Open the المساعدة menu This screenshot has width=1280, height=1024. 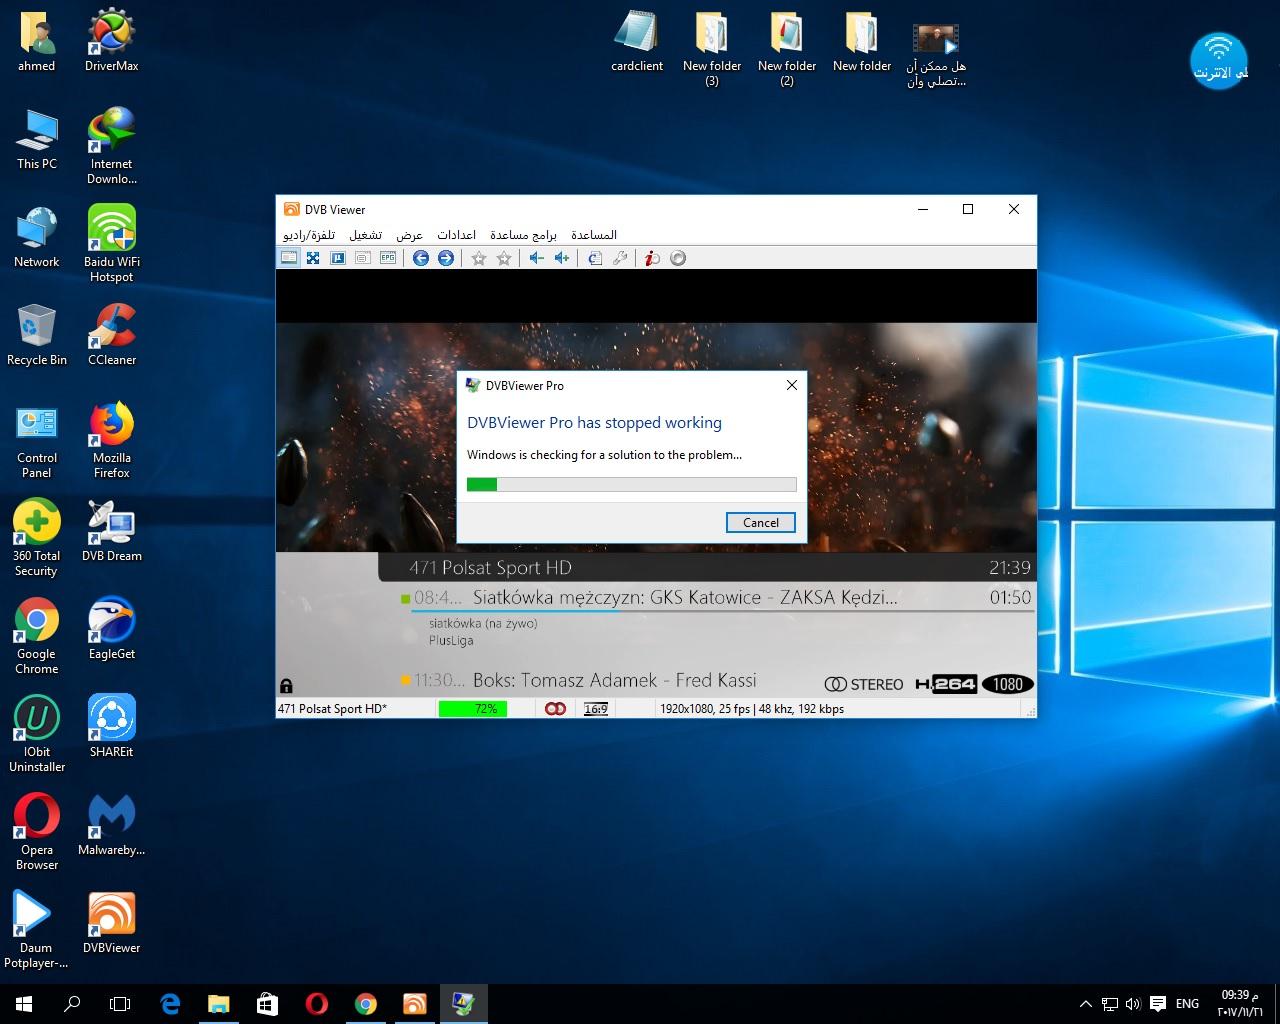point(594,235)
